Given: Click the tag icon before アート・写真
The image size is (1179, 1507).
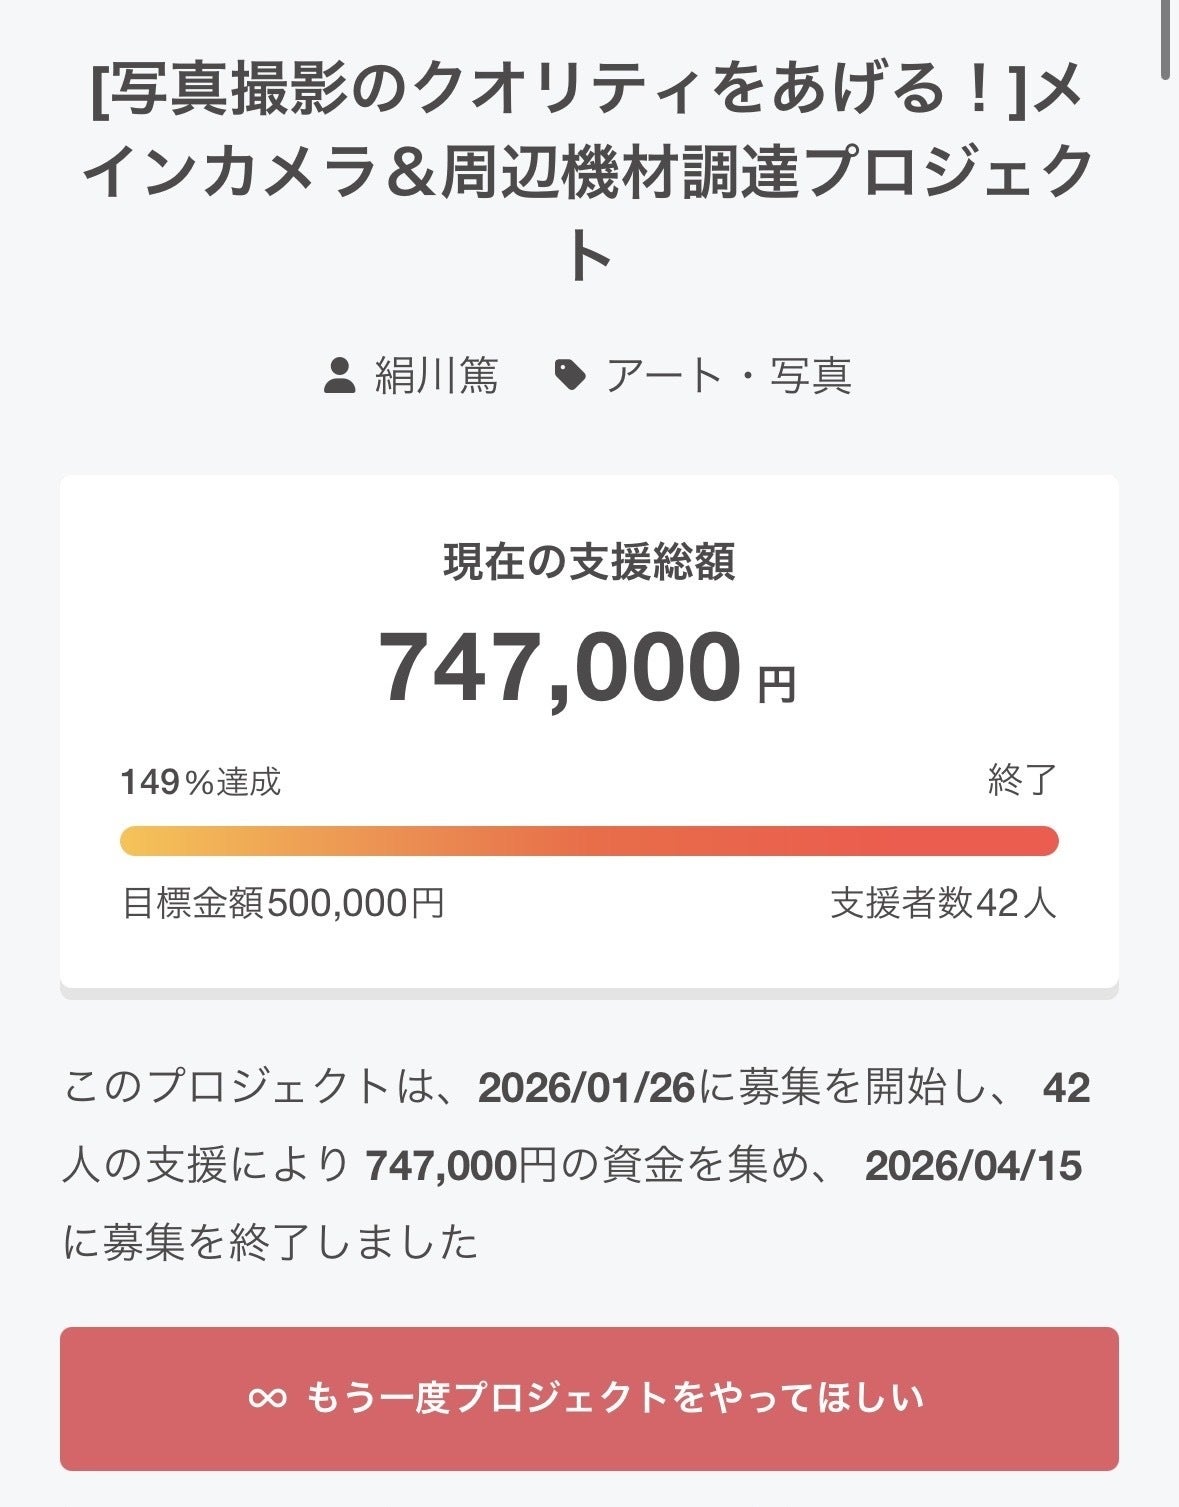Looking at the screenshot, I should tap(570, 376).
